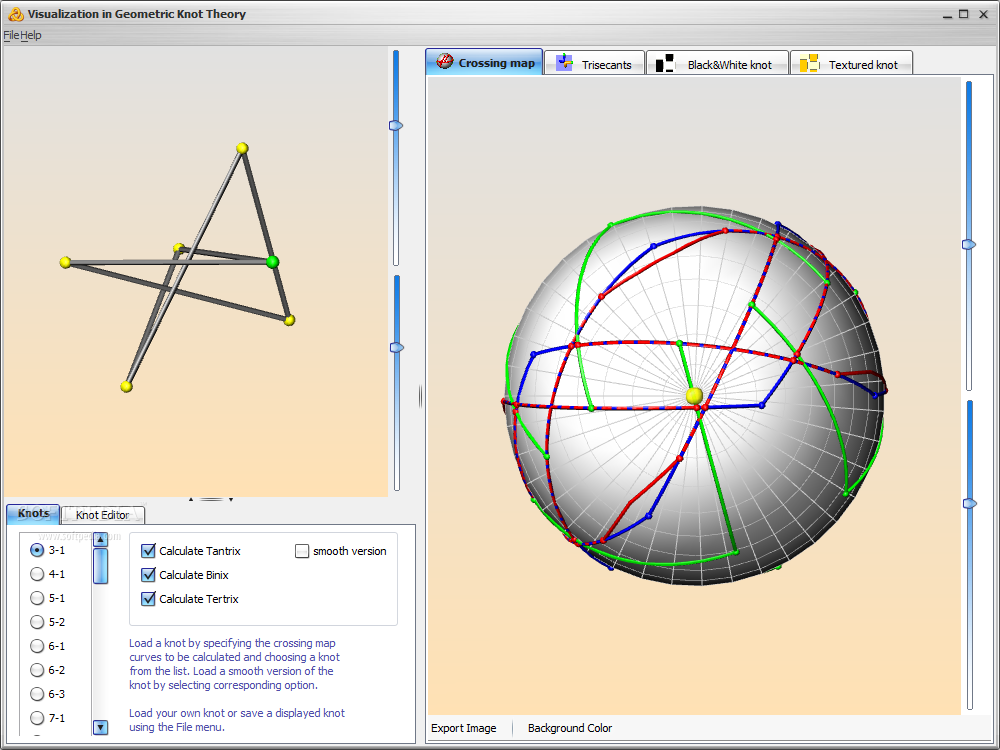The image size is (1000, 750).
Task: Click the Textured knot tab icon
Action: point(809,63)
